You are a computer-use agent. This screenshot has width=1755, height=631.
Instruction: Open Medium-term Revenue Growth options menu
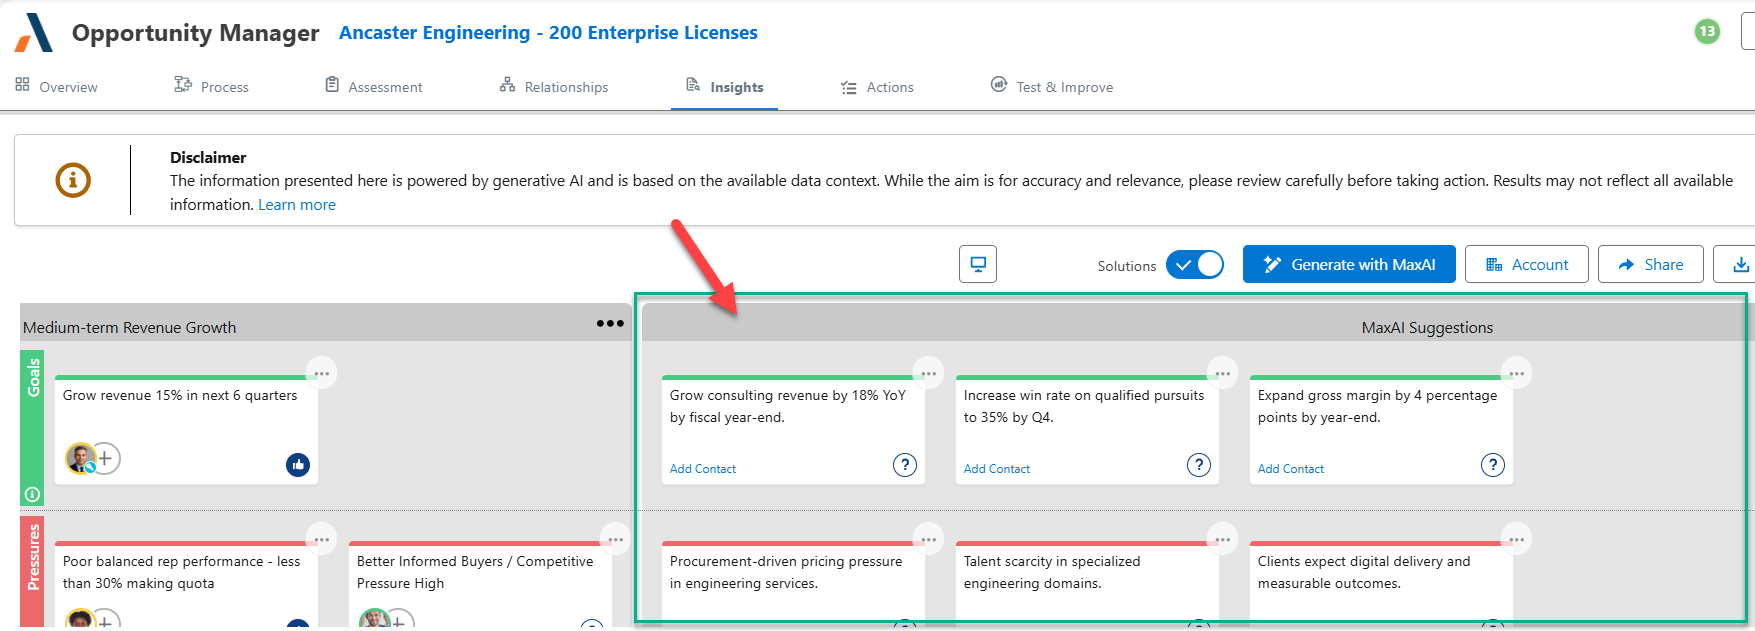point(610,323)
